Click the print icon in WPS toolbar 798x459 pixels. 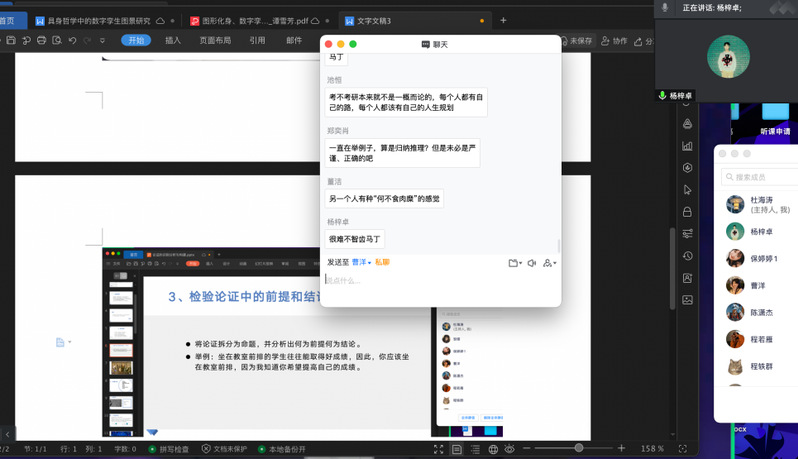41,41
